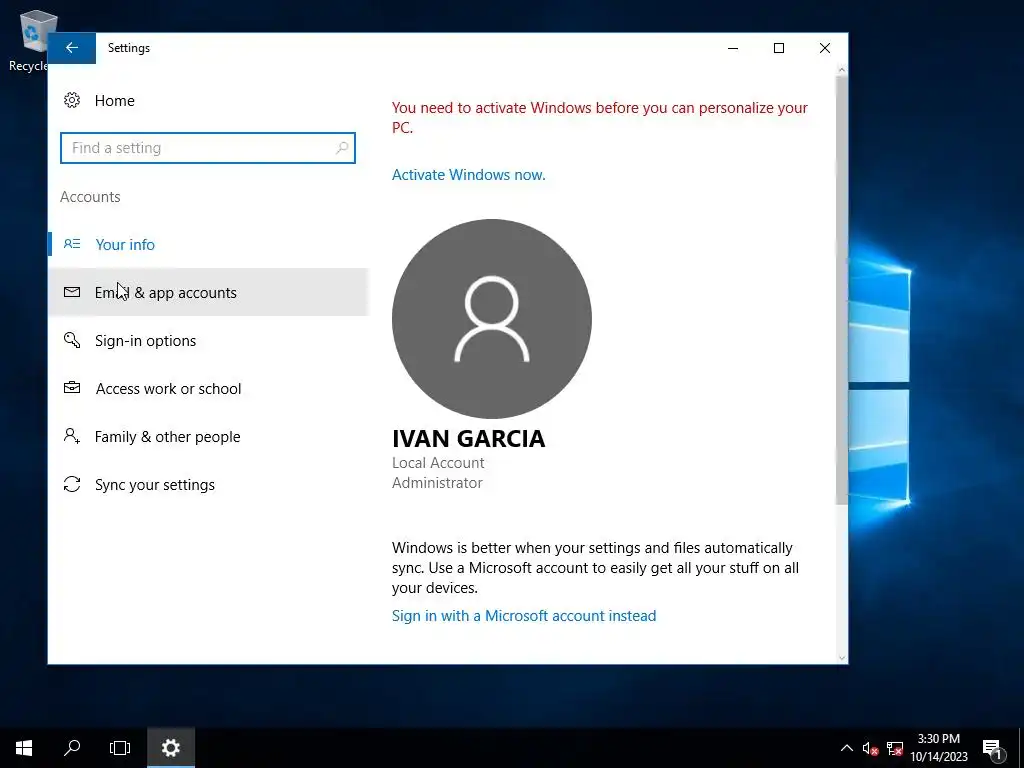Image resolution: width=1024 pixels, height=768 pixels.
Task: Click the envelope icon for Email accounts
Action: [x=72, y=292]
